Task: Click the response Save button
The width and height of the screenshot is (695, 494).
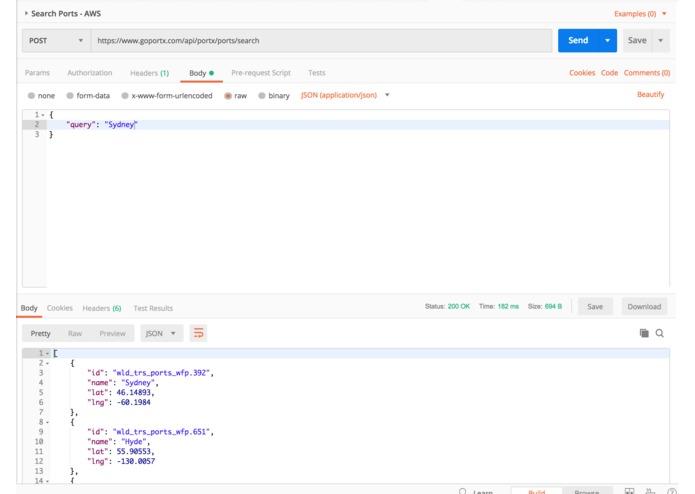Action: pyautogui.click(x=595, y=307)
